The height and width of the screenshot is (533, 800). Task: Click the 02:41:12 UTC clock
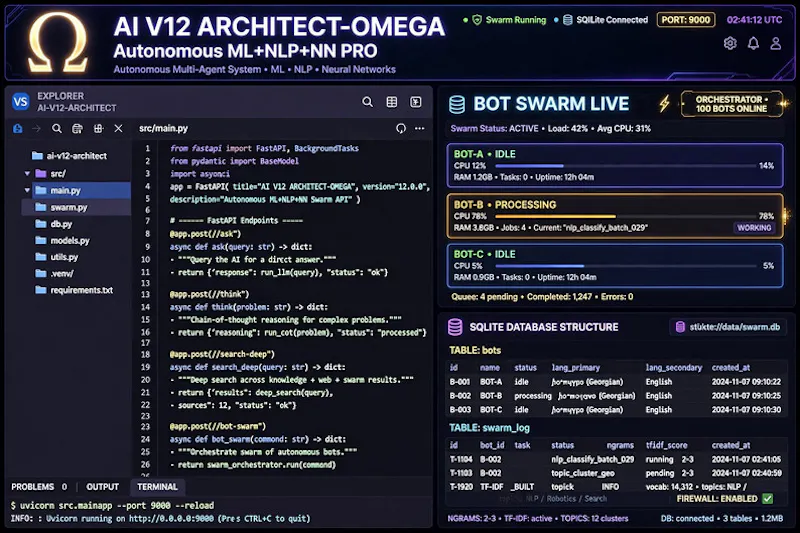(754, 20)
